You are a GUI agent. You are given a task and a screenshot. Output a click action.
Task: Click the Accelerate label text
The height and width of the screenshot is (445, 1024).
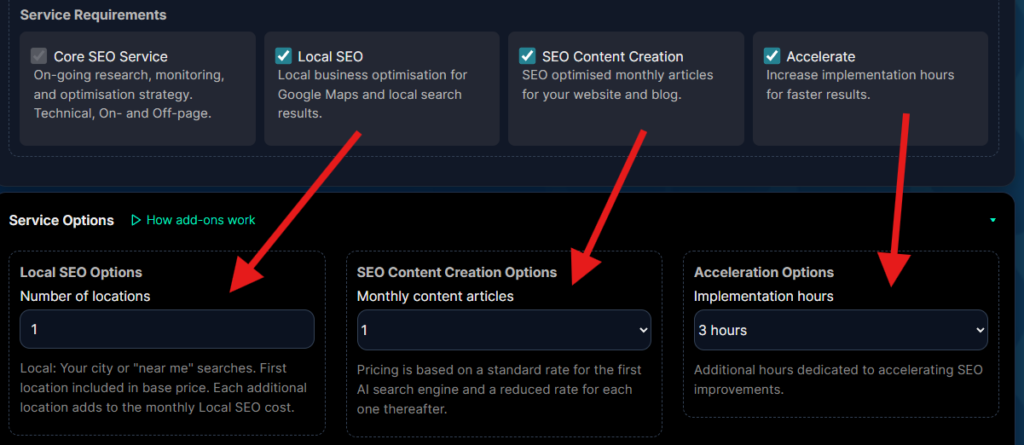click(x=821, y=57)
